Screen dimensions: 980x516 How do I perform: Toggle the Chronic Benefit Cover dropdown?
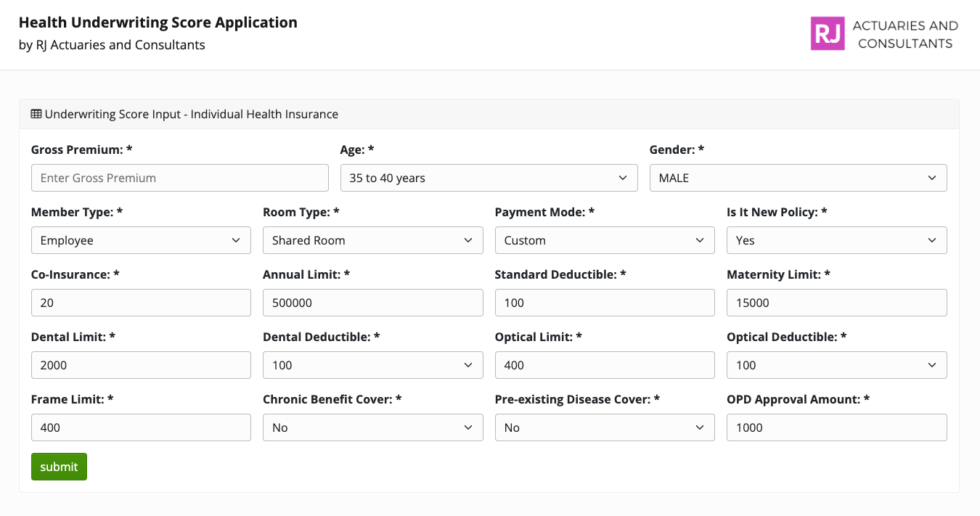[372, 427]
